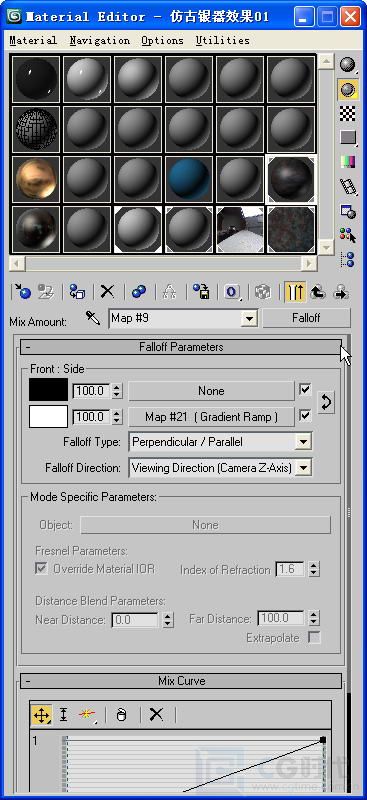Image resolution: width=367 pixels, height=800 pixels.
Task: Click the Make Preview filmstrip icon
Action: tap(348, 186)
